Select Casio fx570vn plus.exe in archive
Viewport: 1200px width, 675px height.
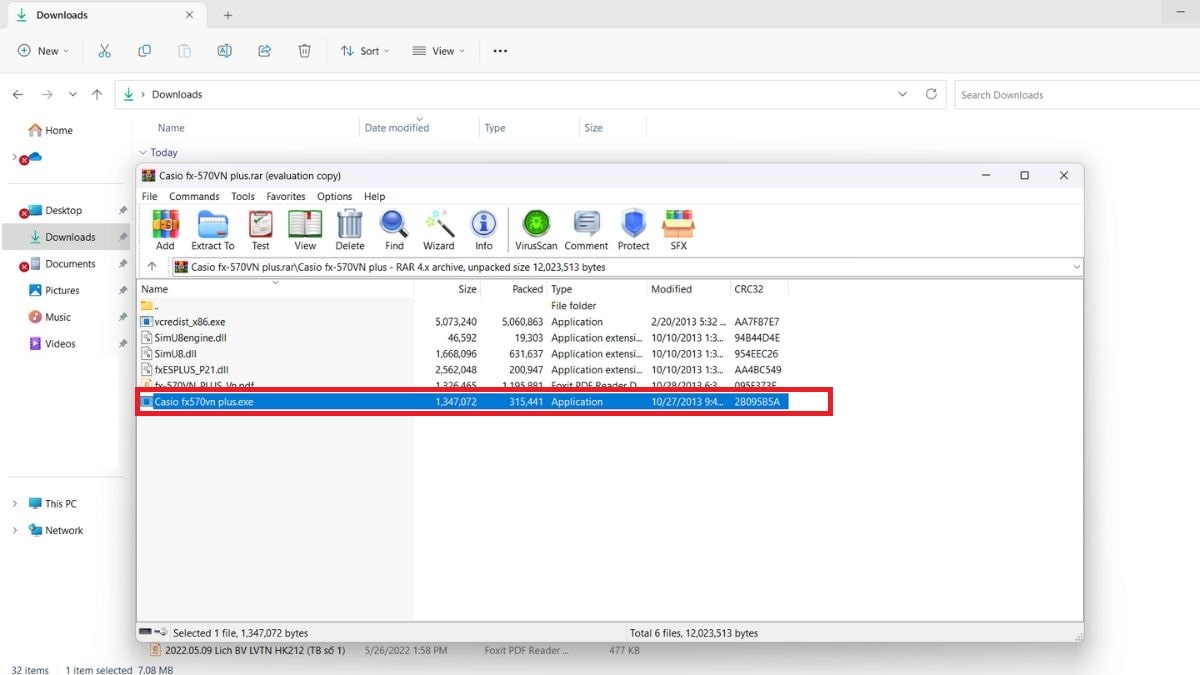click(464, 402)
